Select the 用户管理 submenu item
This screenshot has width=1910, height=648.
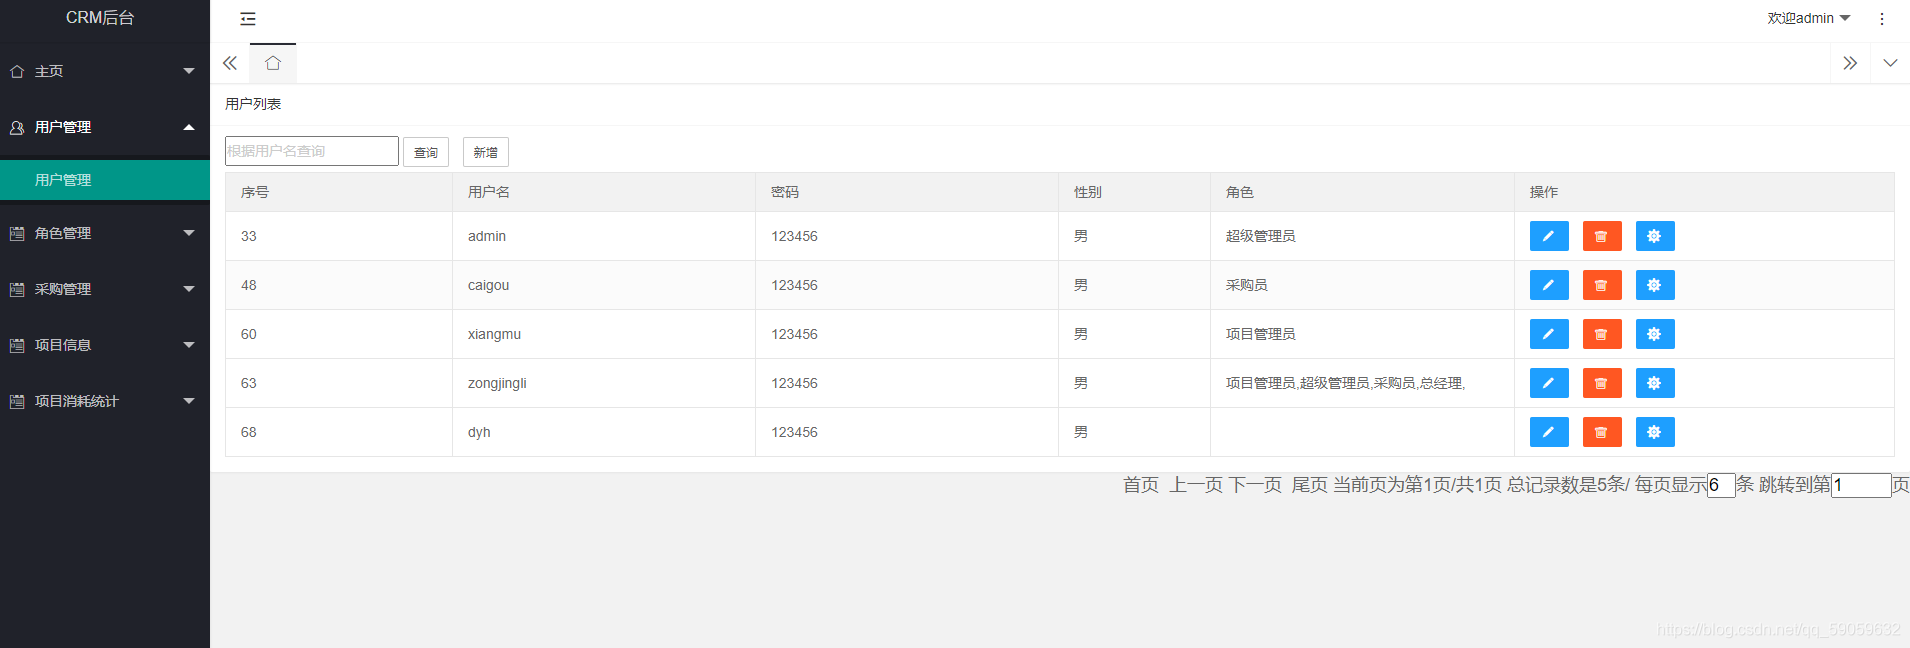63,180
